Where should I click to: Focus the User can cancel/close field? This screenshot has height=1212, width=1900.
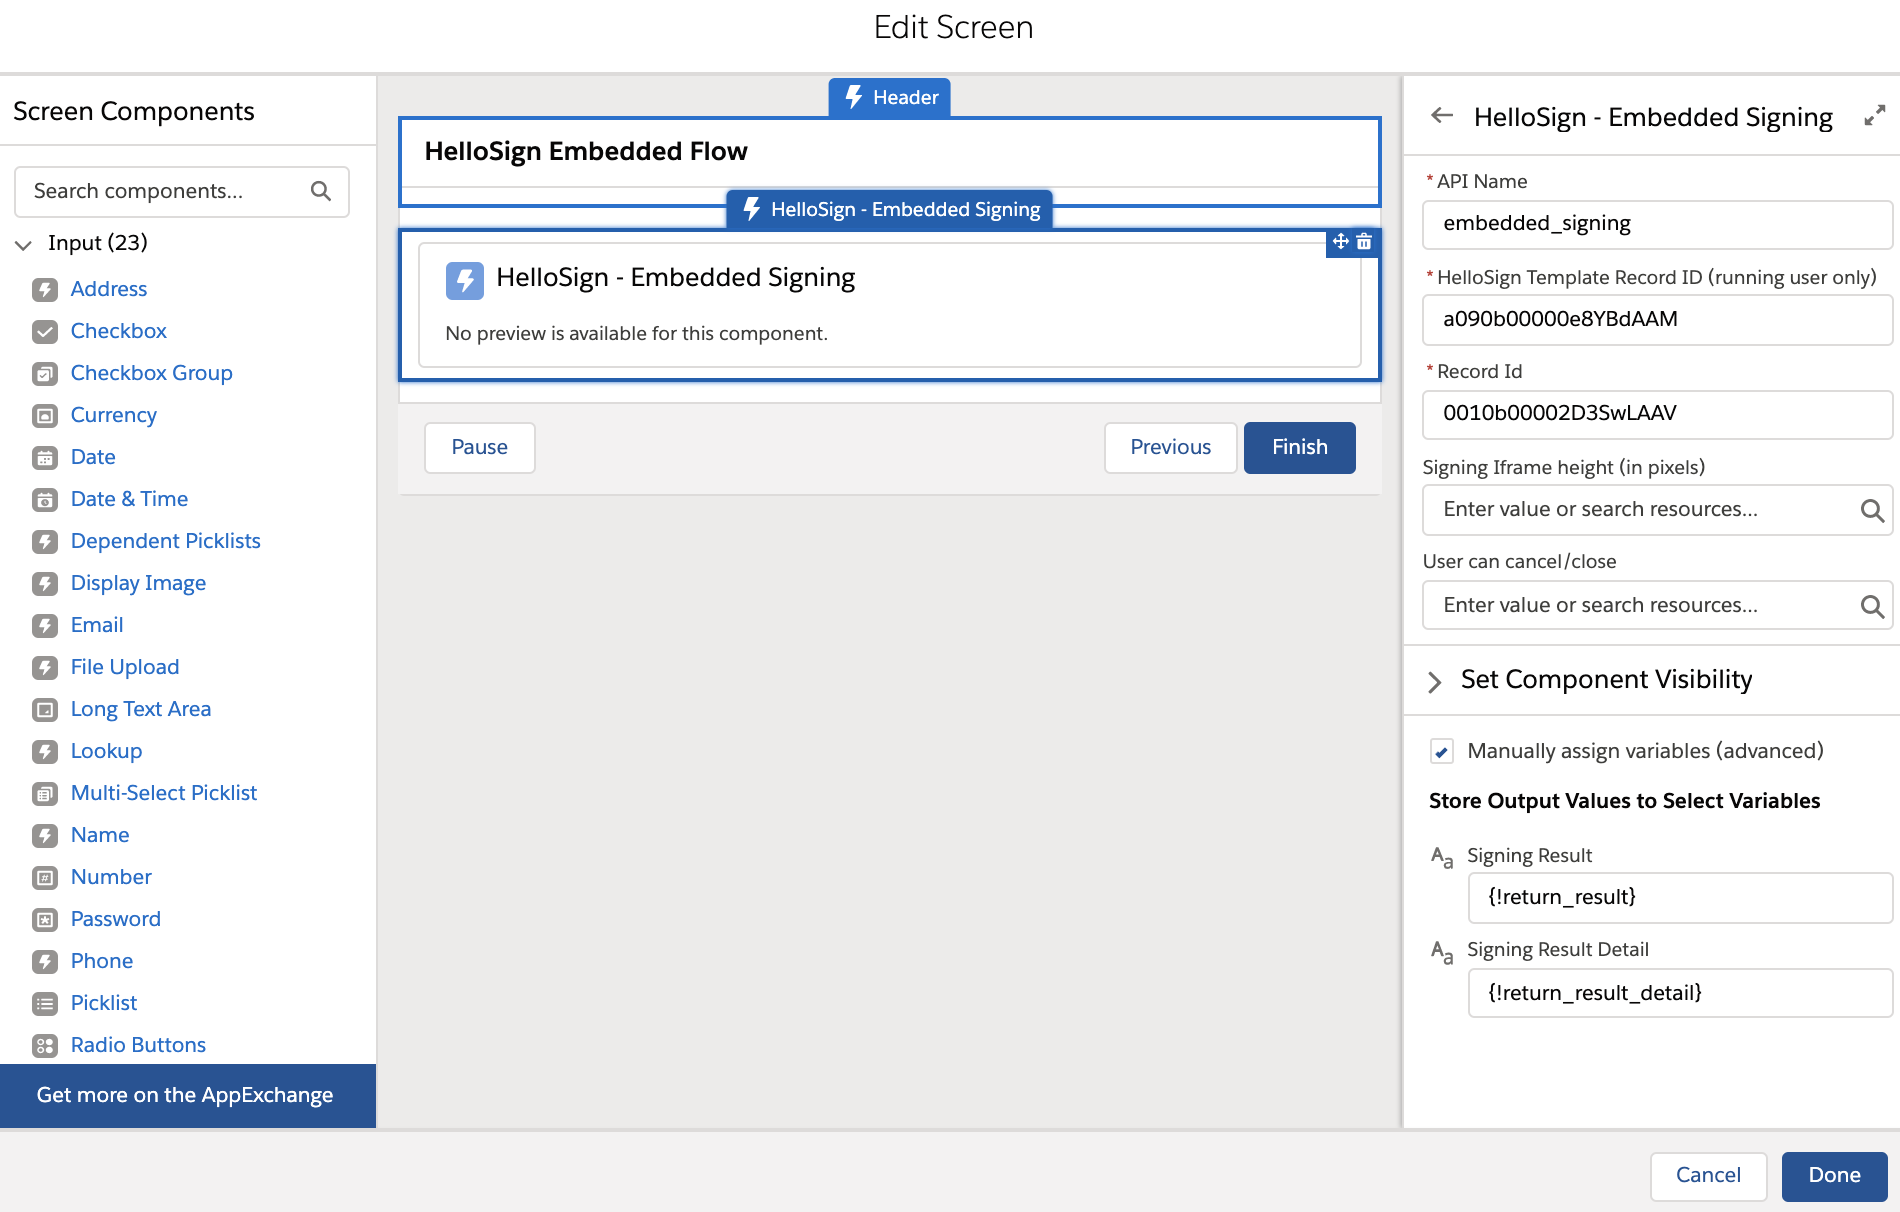[x=1658, y=606]
